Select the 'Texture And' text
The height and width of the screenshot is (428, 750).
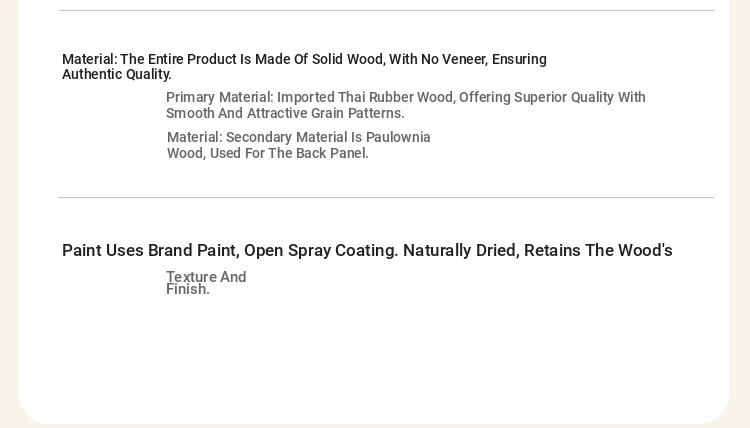point(206,277)
